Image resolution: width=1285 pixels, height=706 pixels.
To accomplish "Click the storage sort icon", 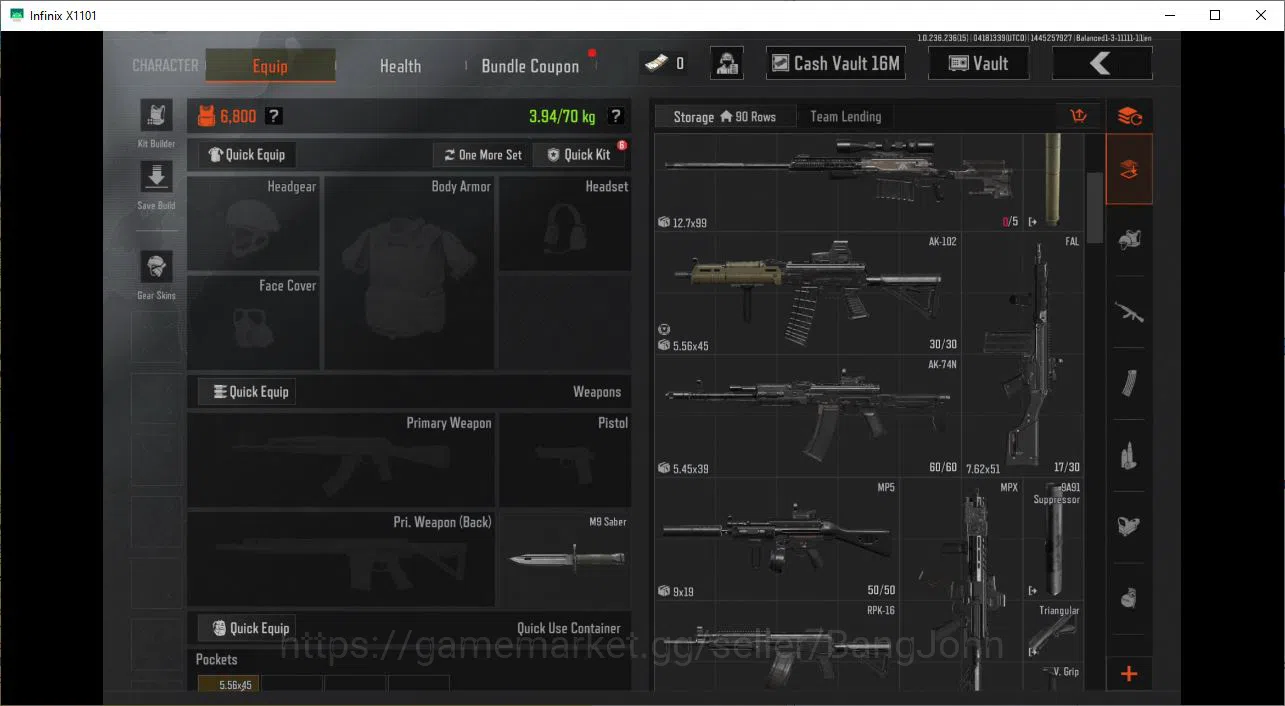I will [1078, 116].
